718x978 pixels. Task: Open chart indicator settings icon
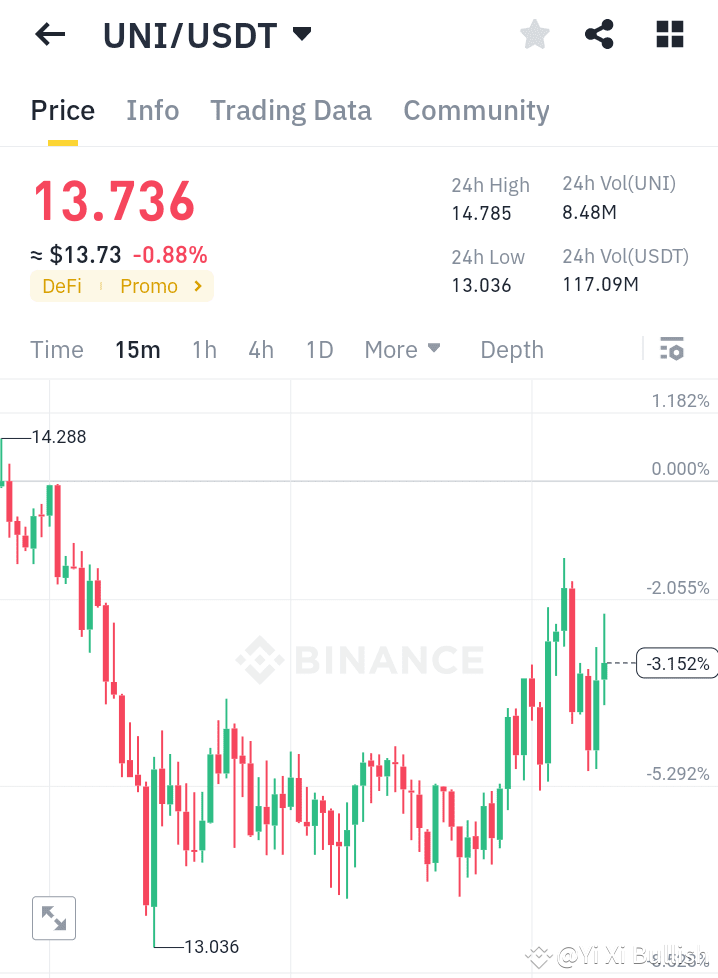pos(672,349)
